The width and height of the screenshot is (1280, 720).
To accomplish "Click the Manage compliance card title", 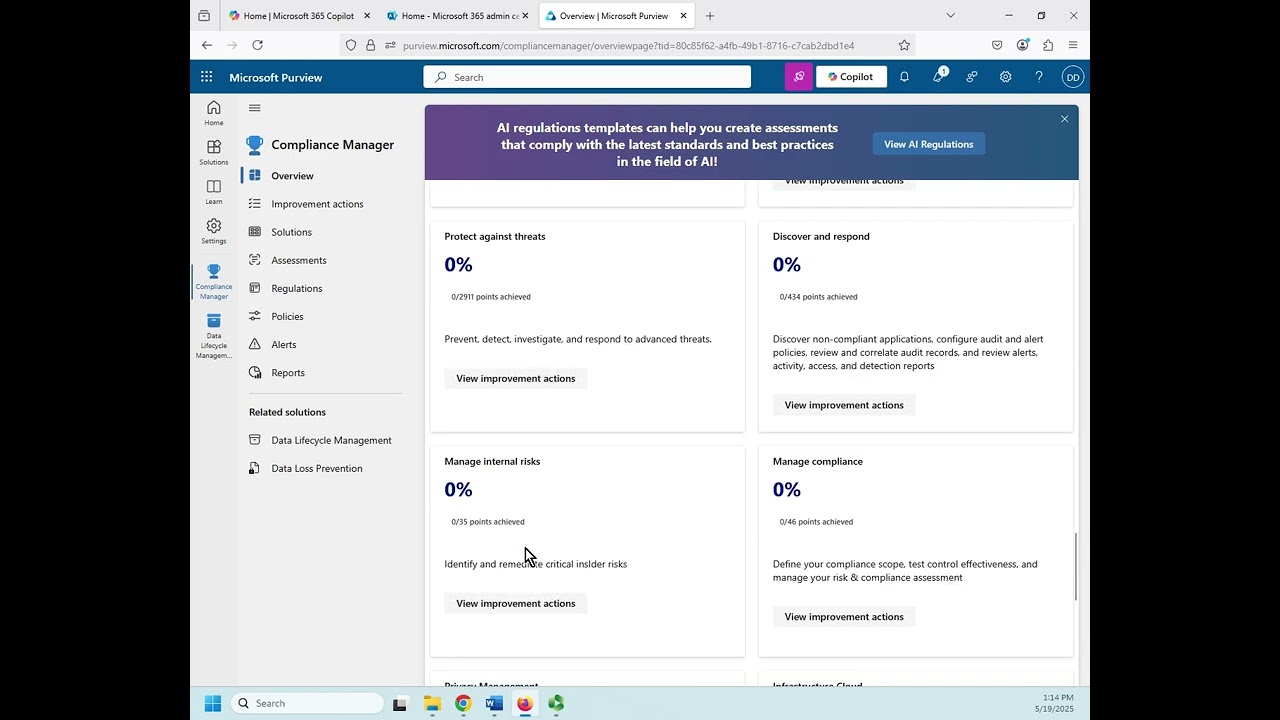I will click(x=818, y=462).
